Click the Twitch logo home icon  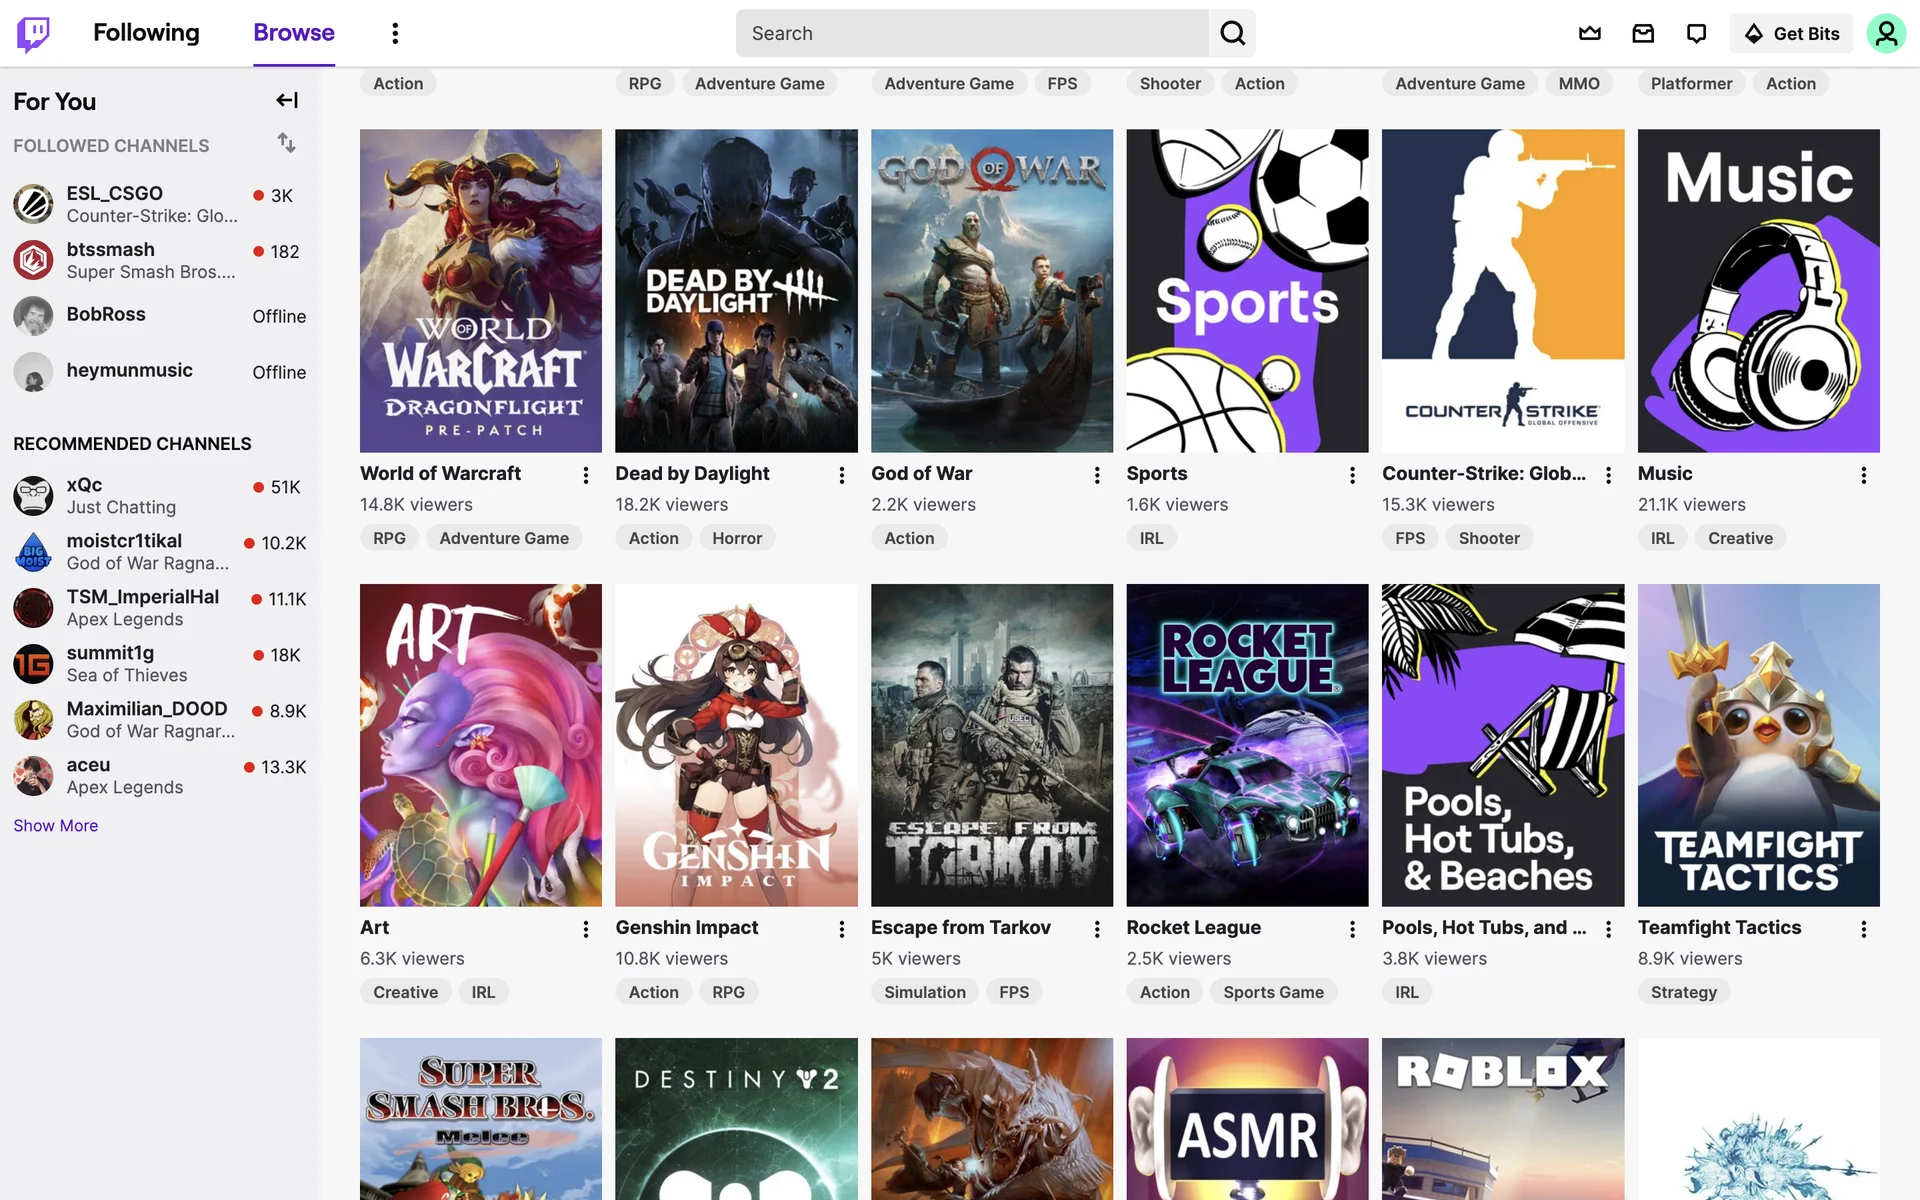pos(33,33)
